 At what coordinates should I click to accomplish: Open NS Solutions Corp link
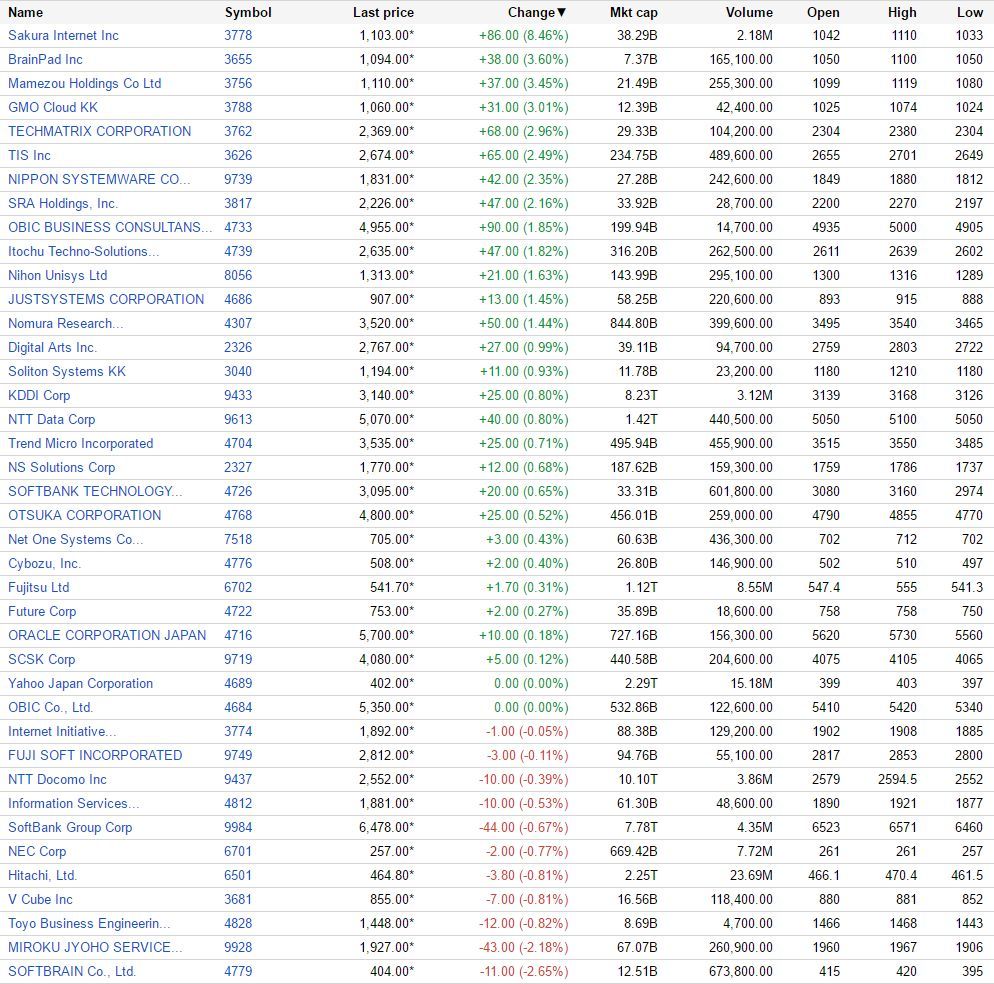(61, 468)
